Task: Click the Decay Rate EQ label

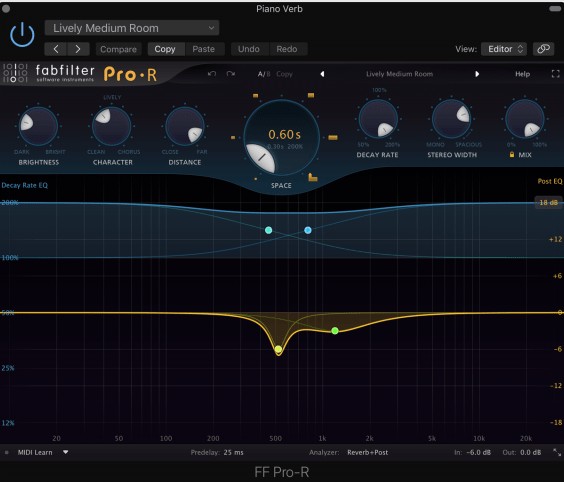Action: point(24,186)
